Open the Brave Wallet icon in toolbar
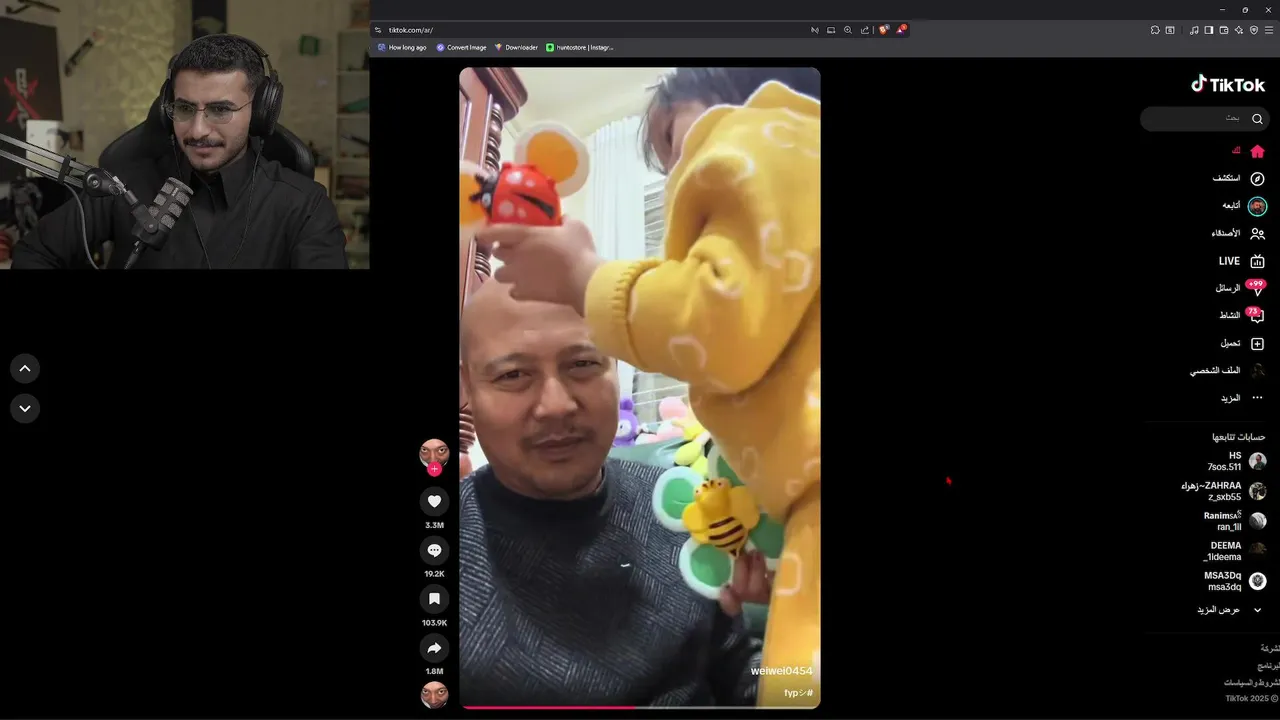This screenshot has height=720, width=1280. (x=1224, y=30)
